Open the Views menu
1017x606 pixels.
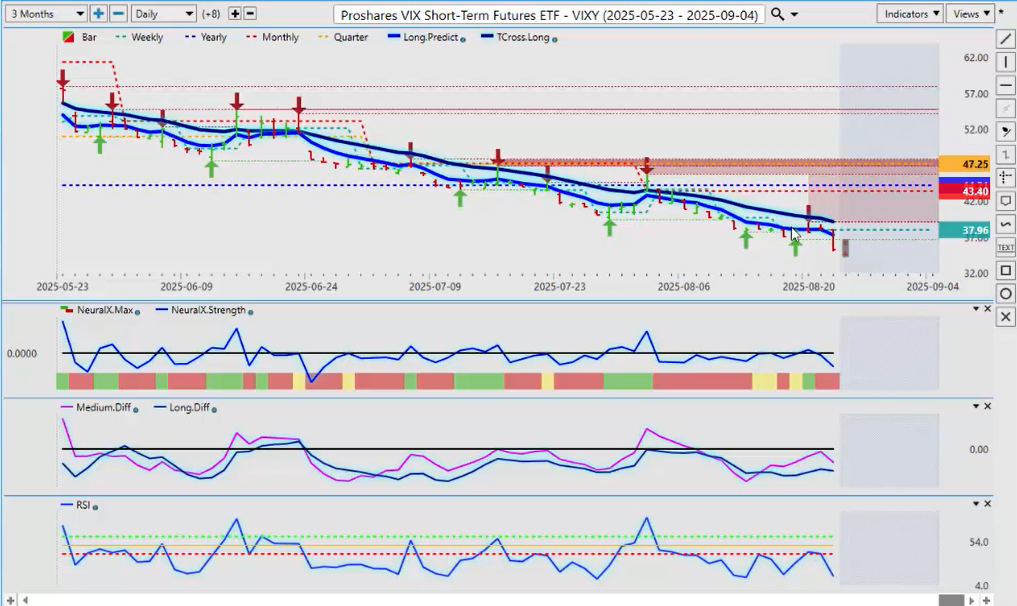tap(970, 14)
